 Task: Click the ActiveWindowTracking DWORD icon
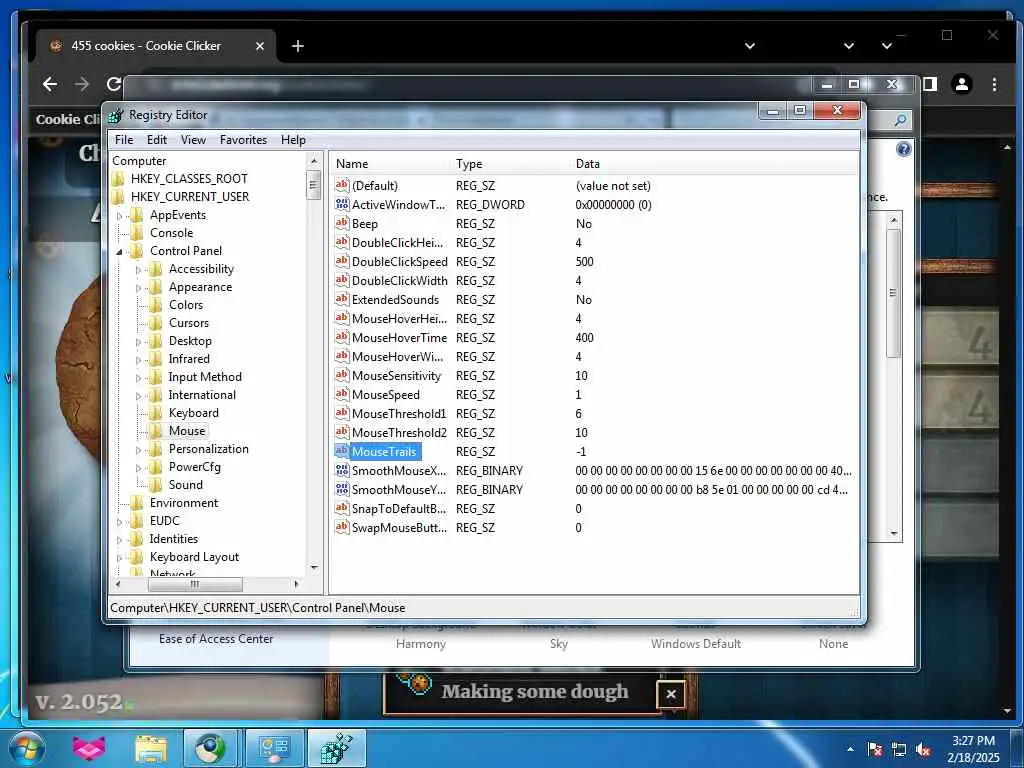tap(342, 204)
